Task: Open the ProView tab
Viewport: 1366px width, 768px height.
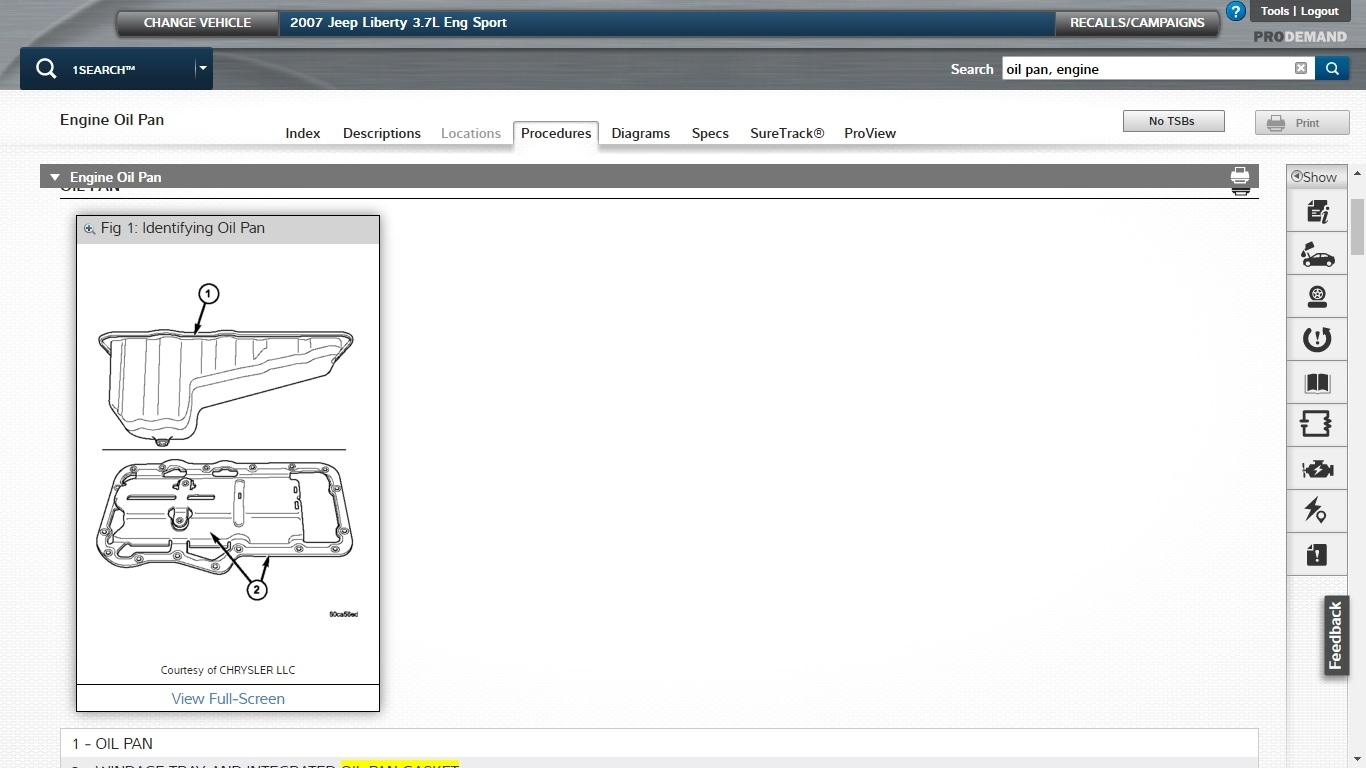Action: [x=870, y=133]
